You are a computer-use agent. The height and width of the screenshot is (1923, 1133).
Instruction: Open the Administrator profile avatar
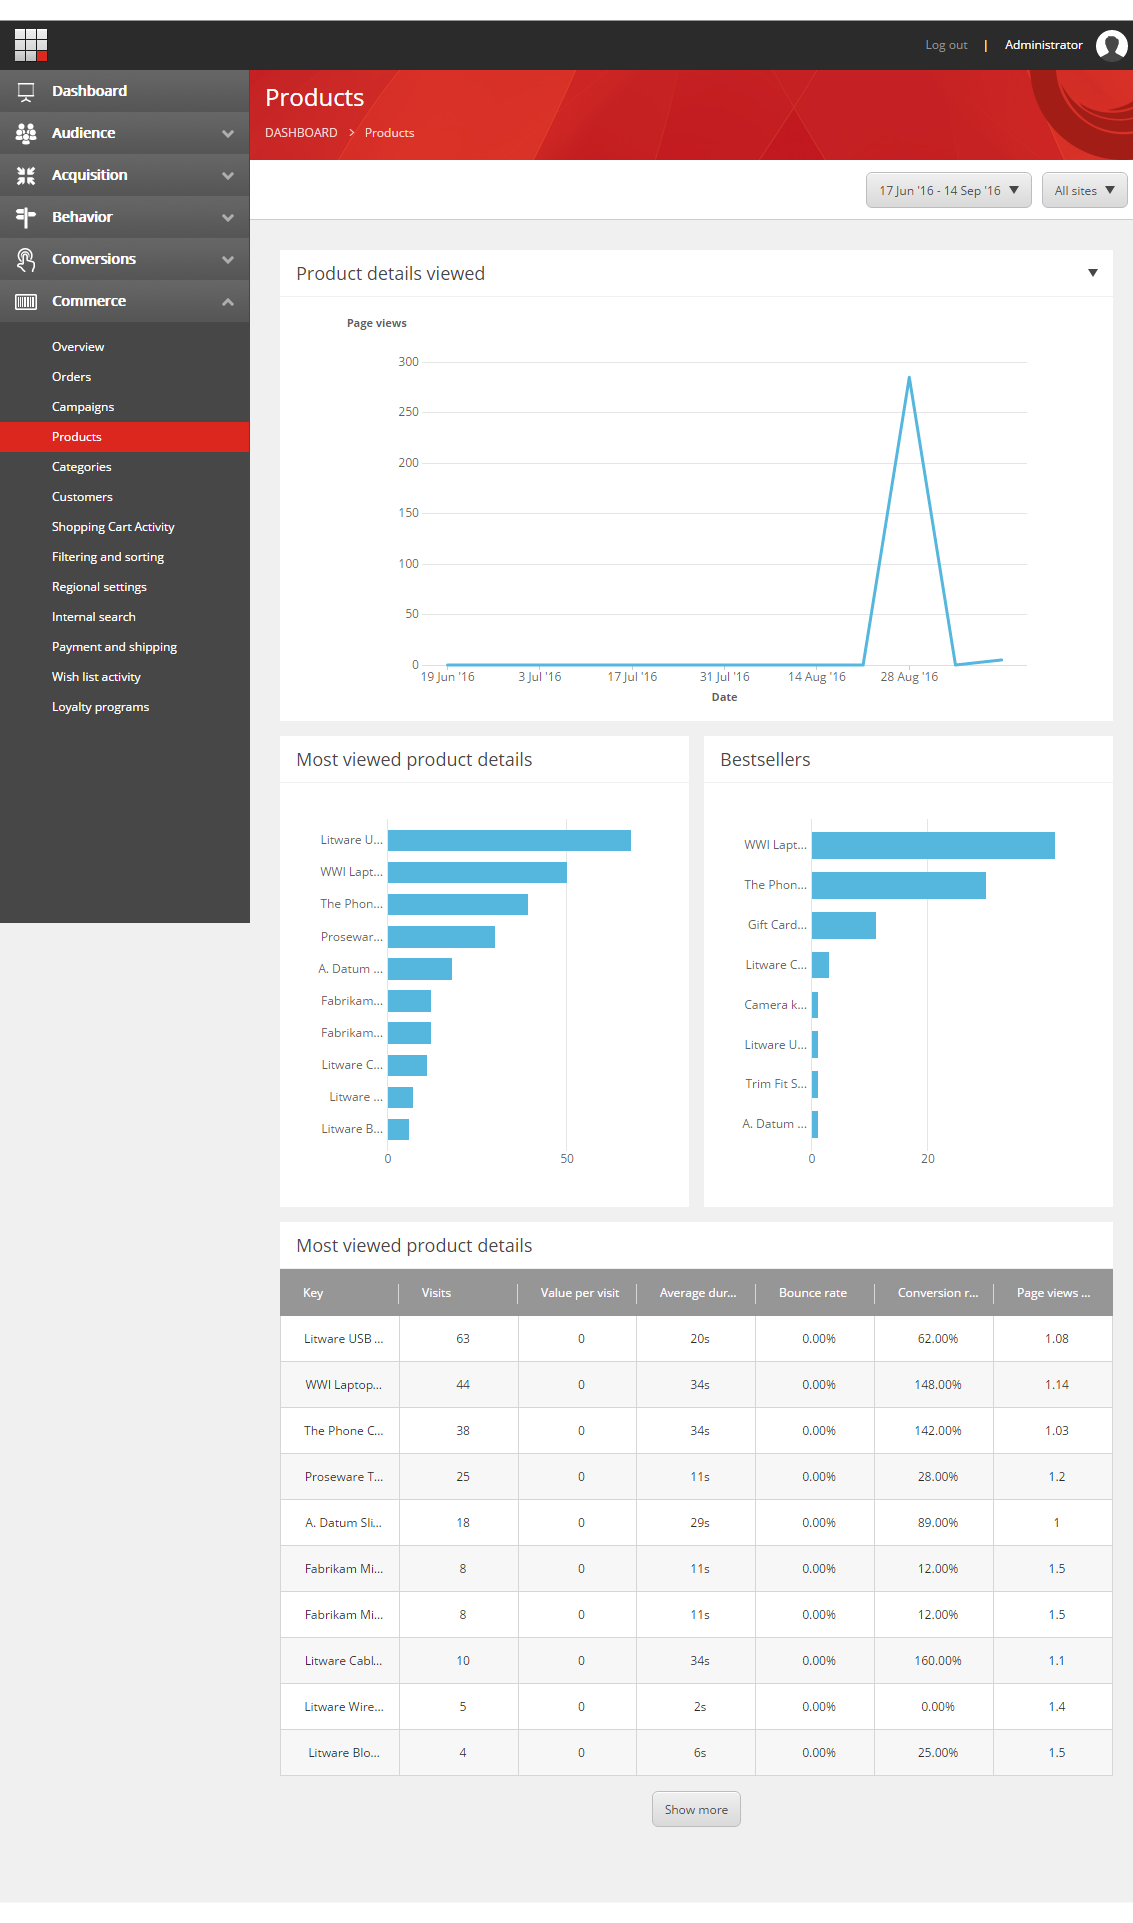click(x=1111, y=45)
